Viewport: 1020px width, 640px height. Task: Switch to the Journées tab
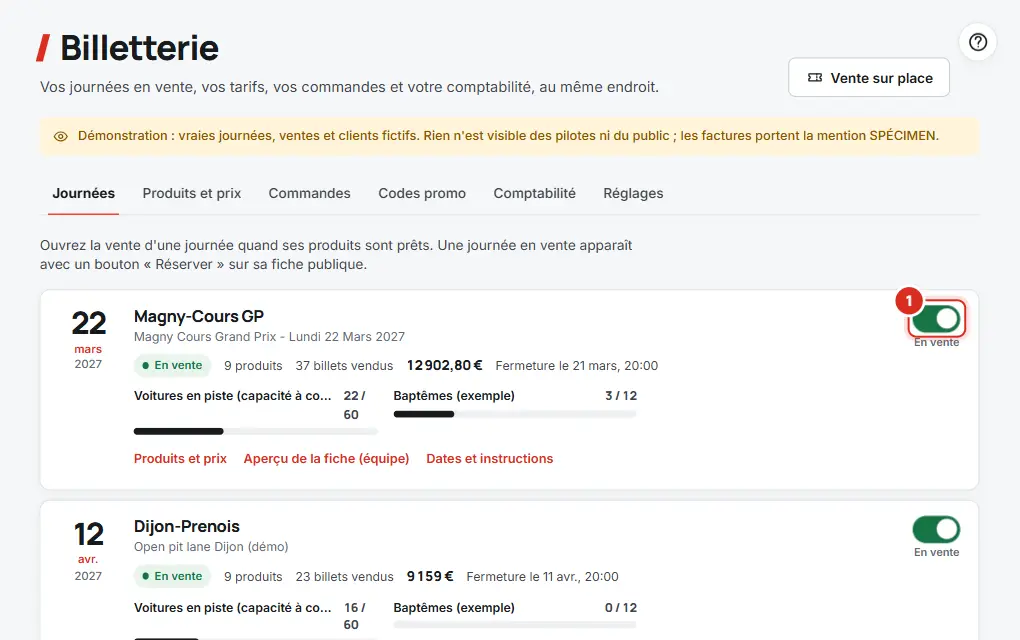tap(83, 193)
